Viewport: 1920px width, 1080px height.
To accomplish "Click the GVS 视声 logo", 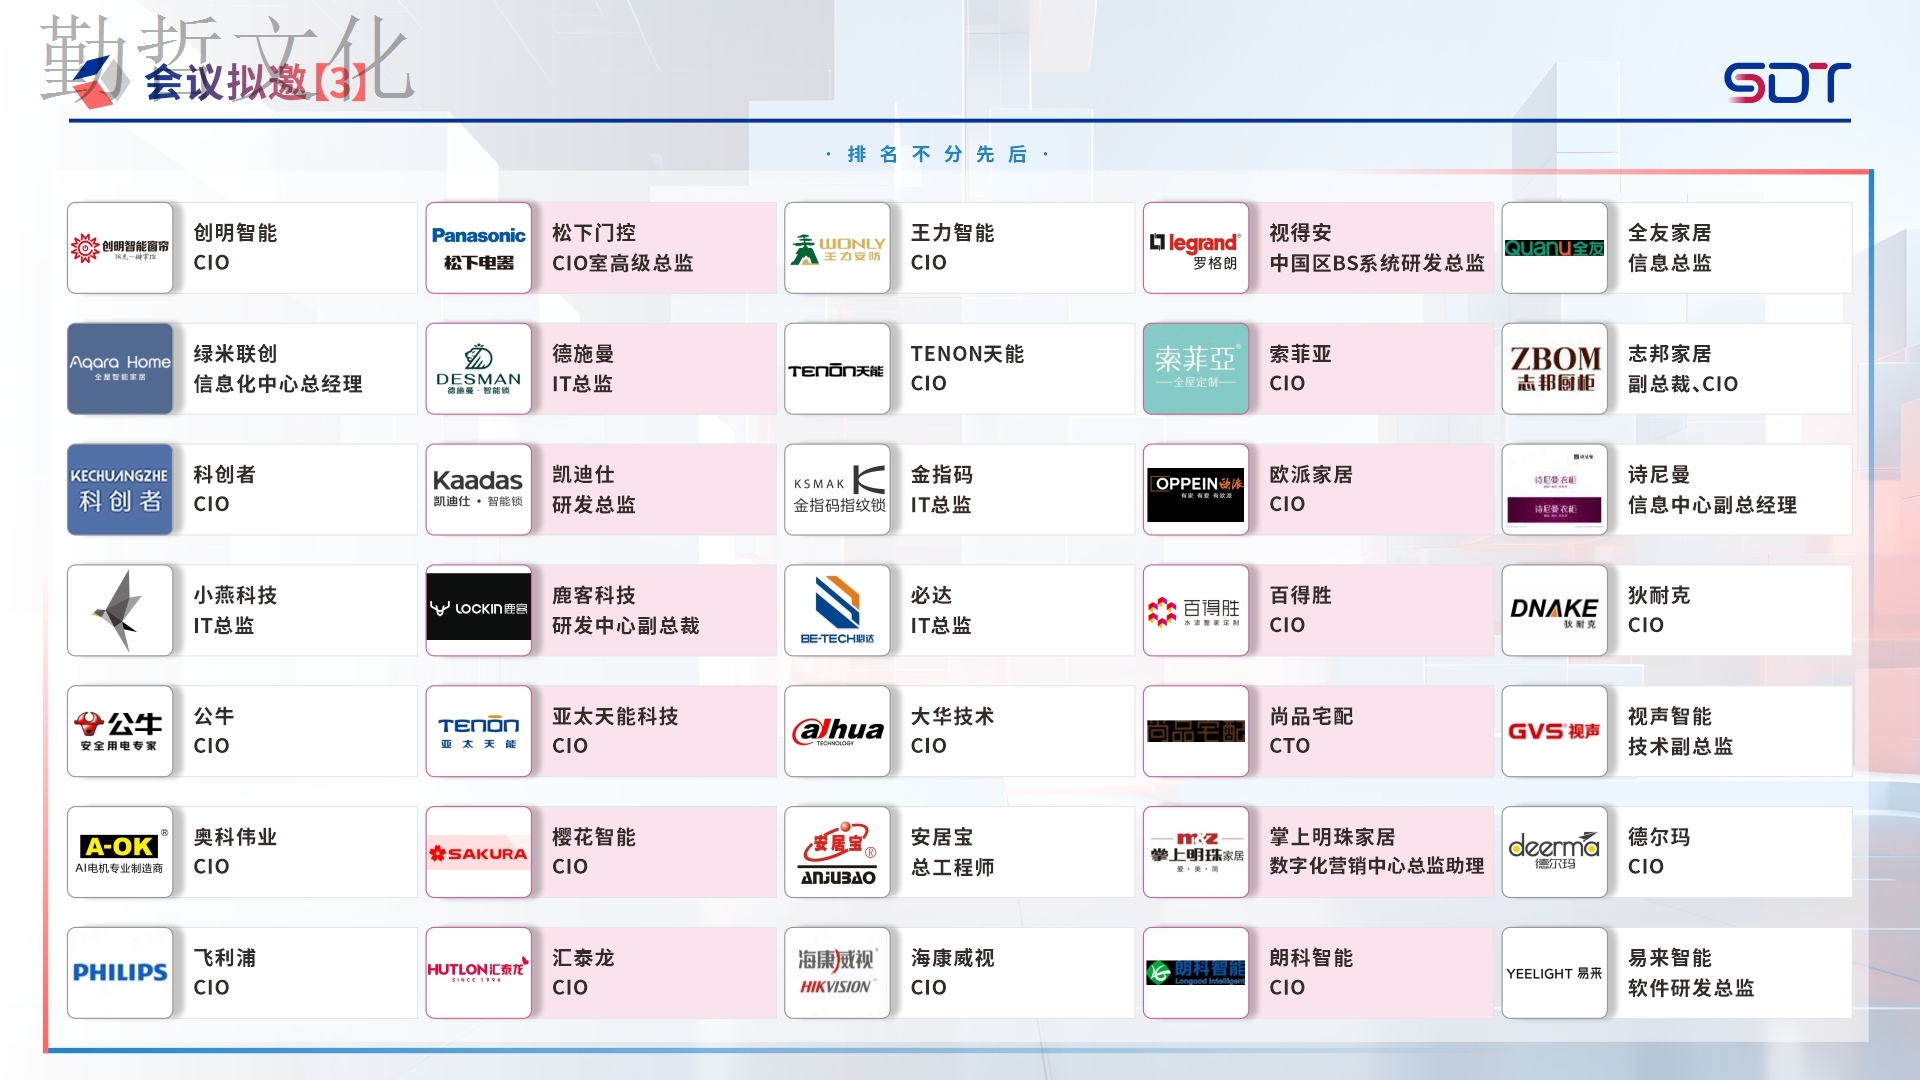I will (x=1554, y=731).
